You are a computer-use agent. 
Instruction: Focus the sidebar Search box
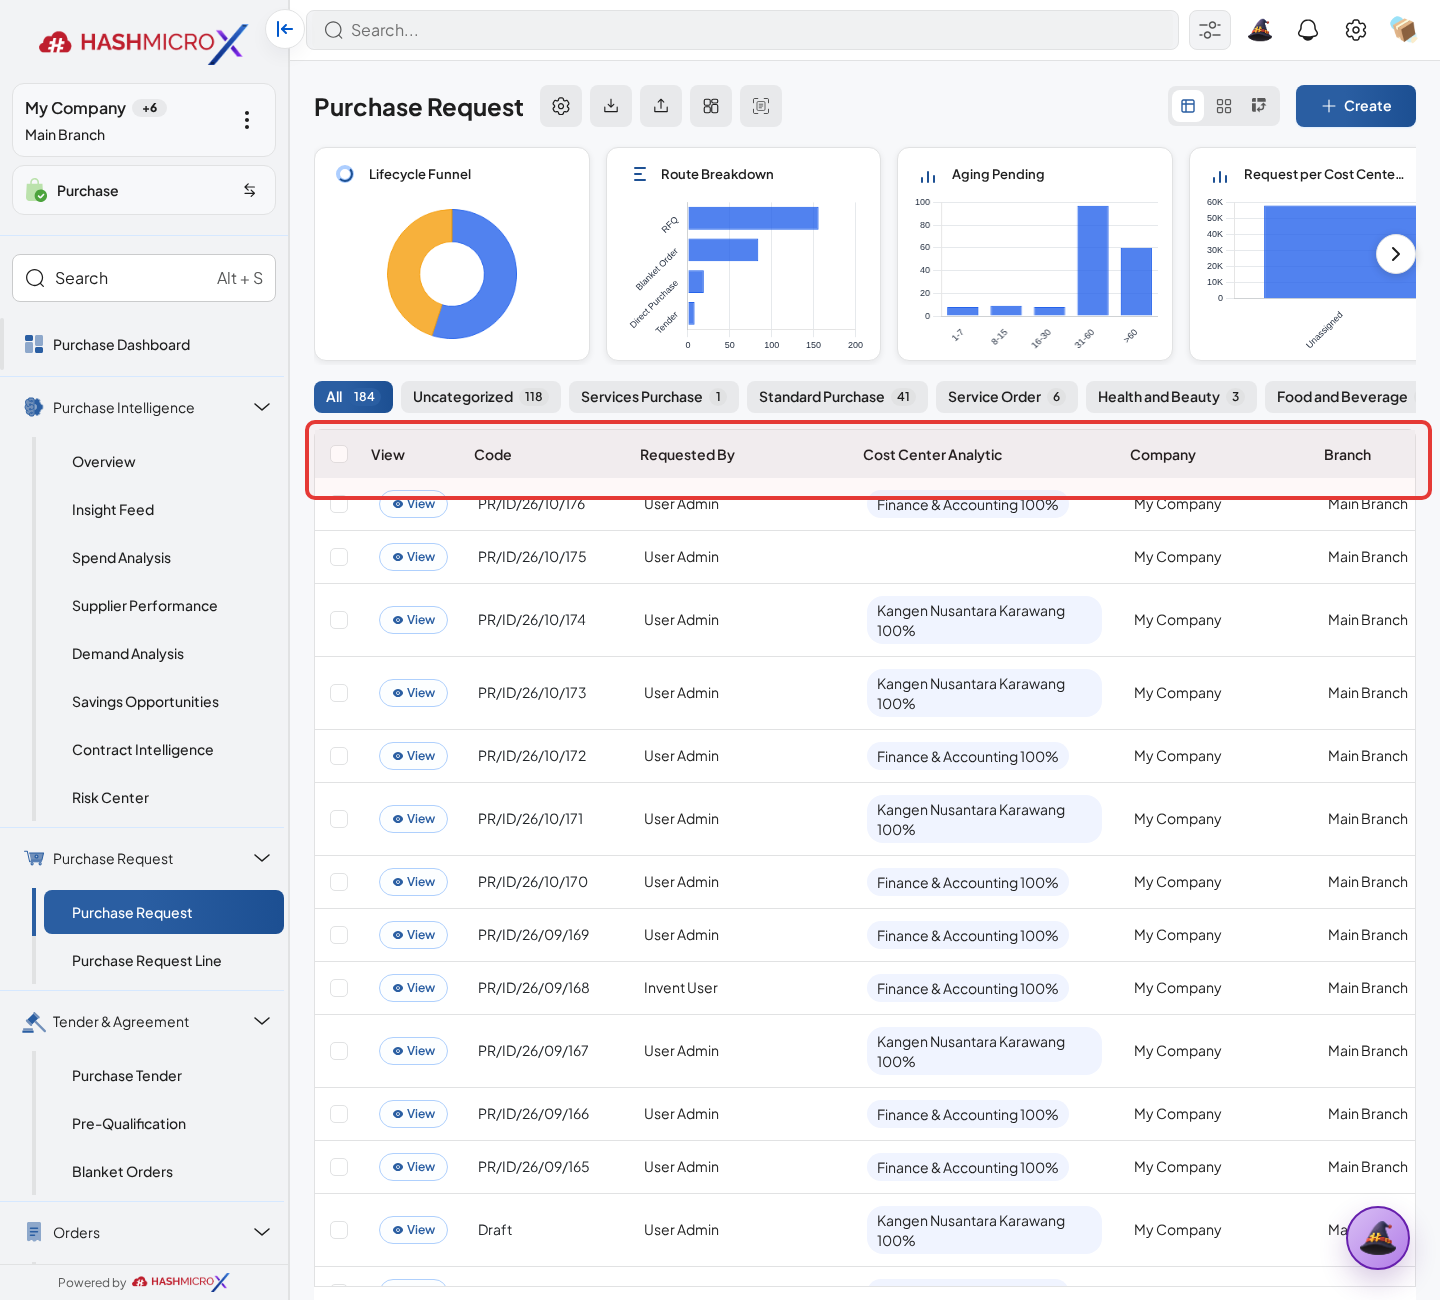[x=144, y=278]
